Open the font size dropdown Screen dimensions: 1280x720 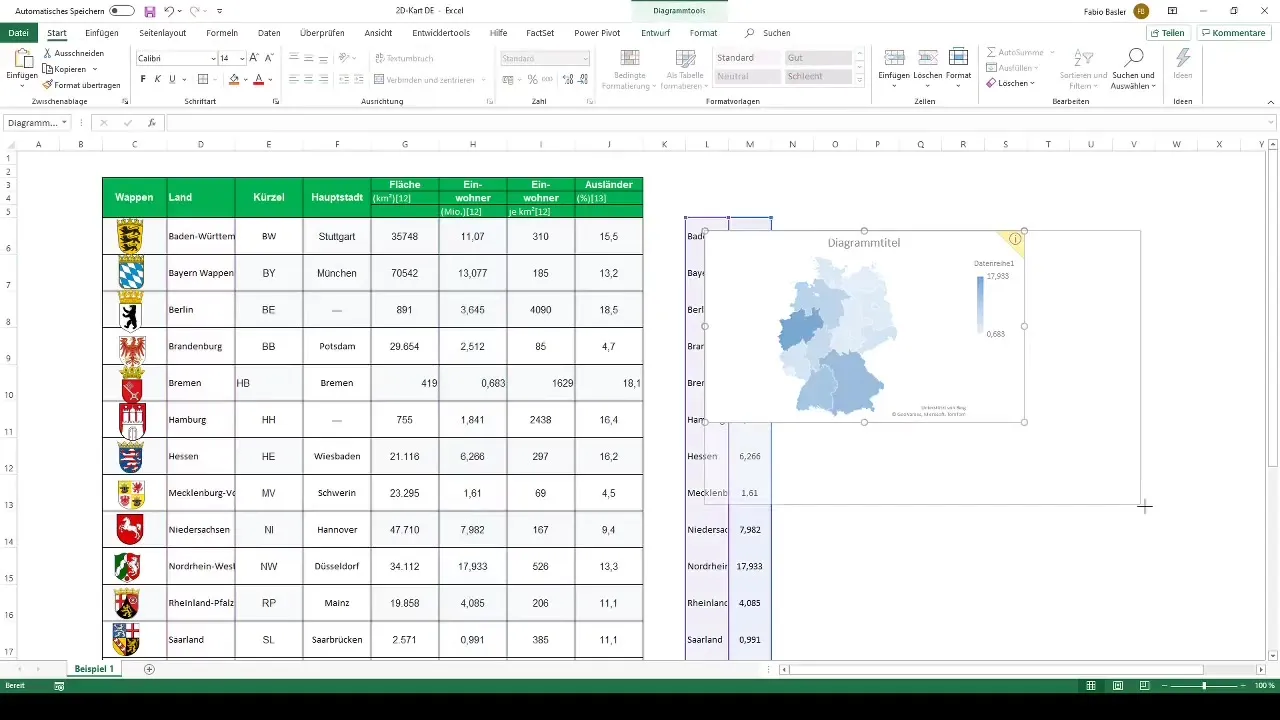coord(241,58)
